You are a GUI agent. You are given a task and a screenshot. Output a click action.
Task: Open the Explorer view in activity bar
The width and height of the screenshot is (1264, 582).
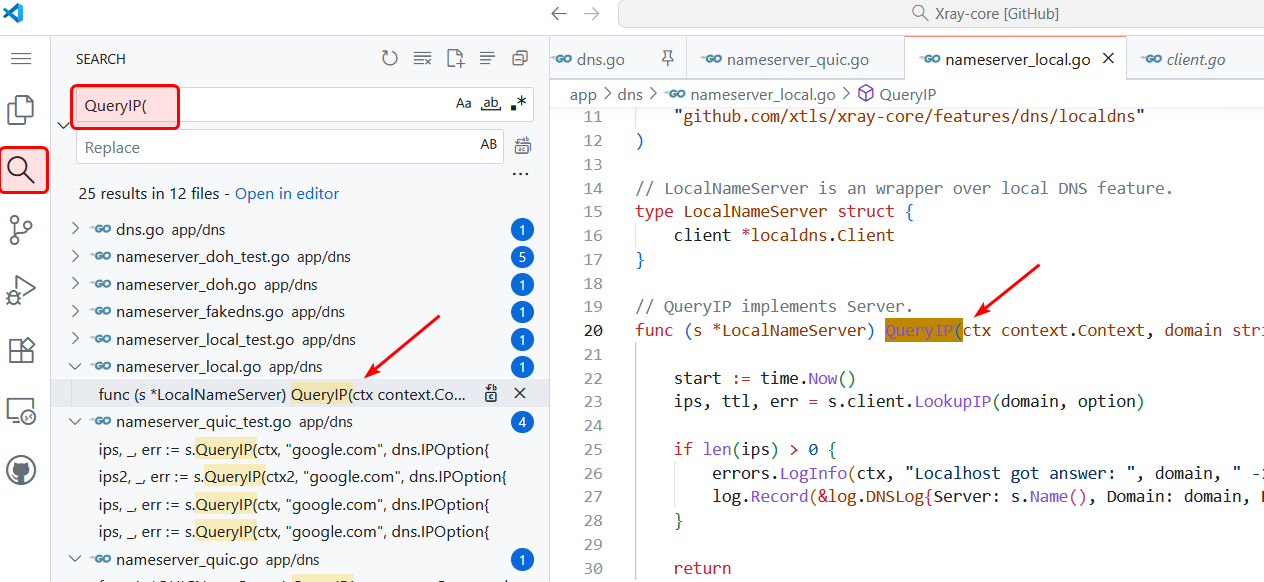point(21,110)
